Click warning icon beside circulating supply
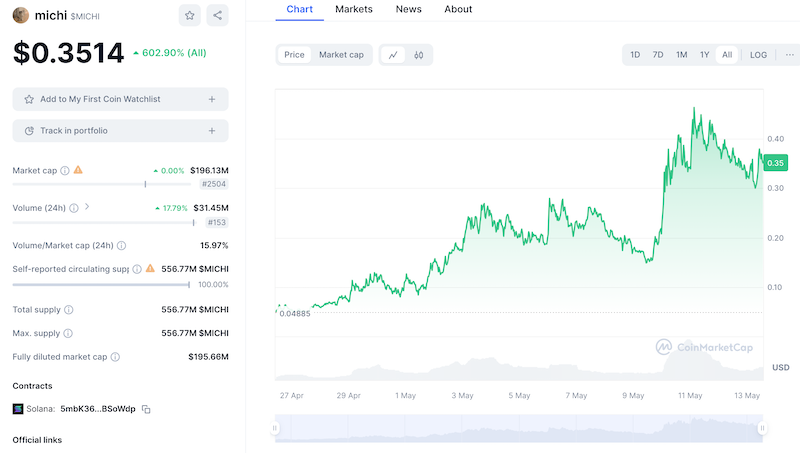The image size is (800, 453). (150, 268)
